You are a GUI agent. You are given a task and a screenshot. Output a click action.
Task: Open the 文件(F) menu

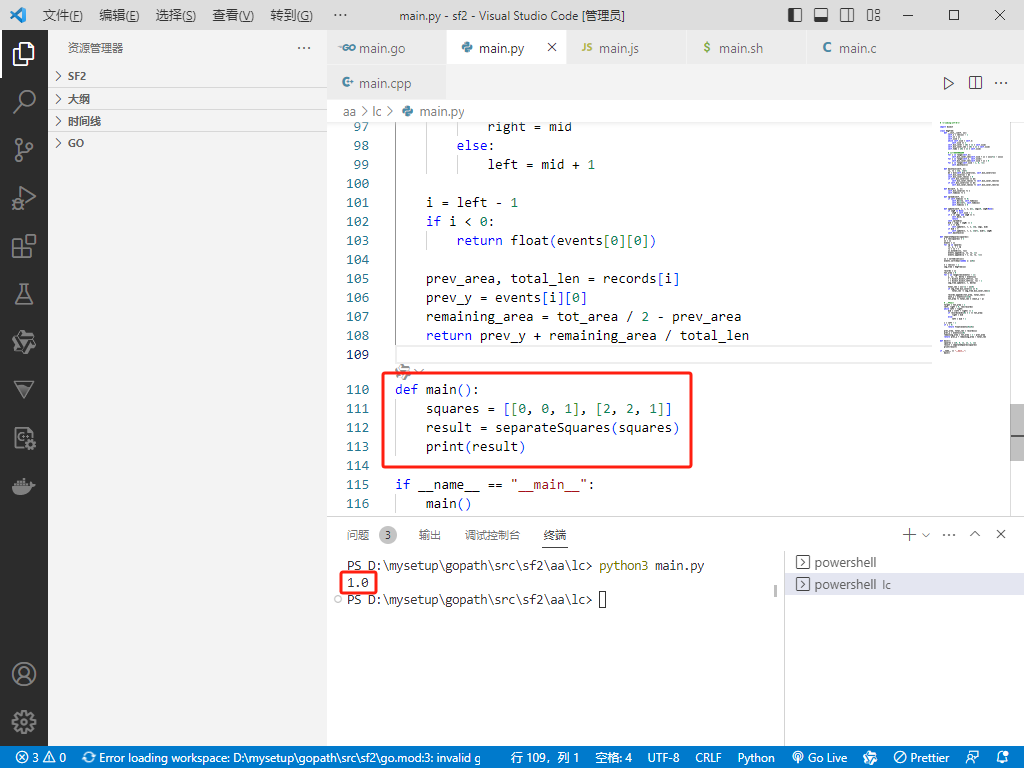[x=63, y=15]
